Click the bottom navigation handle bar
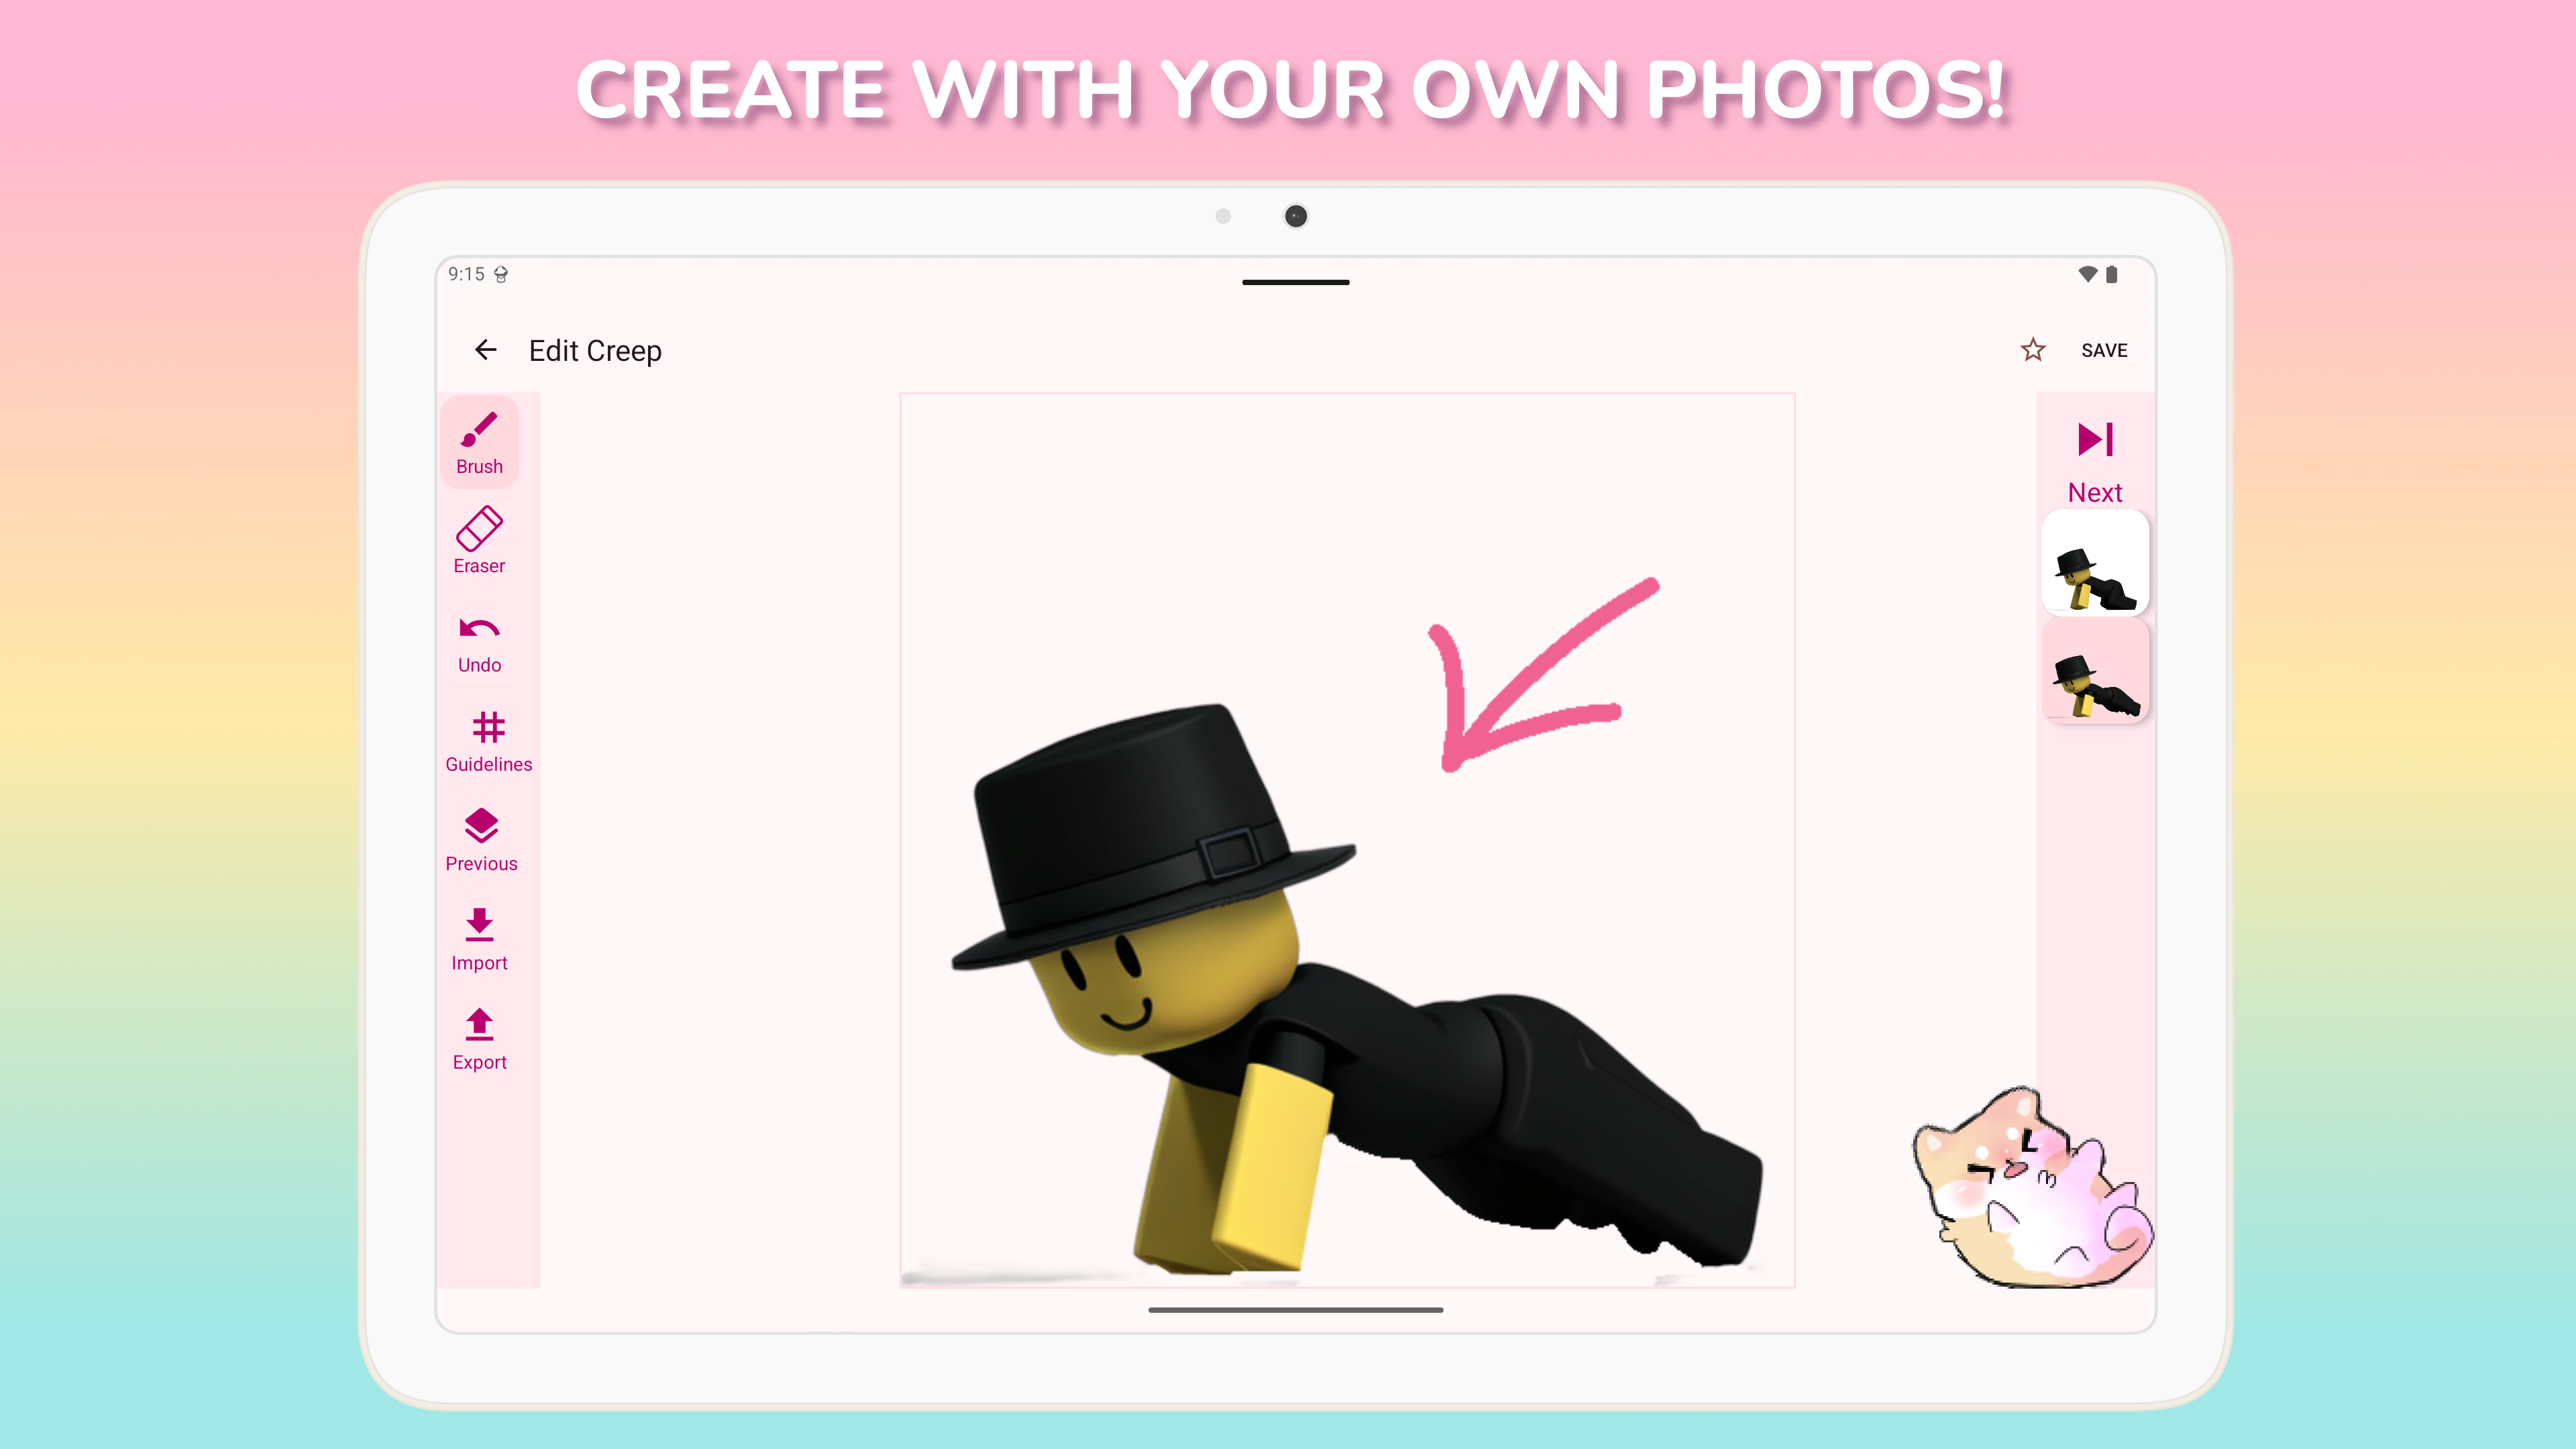This screenshot has width=2576, height=1449. pos(1295,1309)
